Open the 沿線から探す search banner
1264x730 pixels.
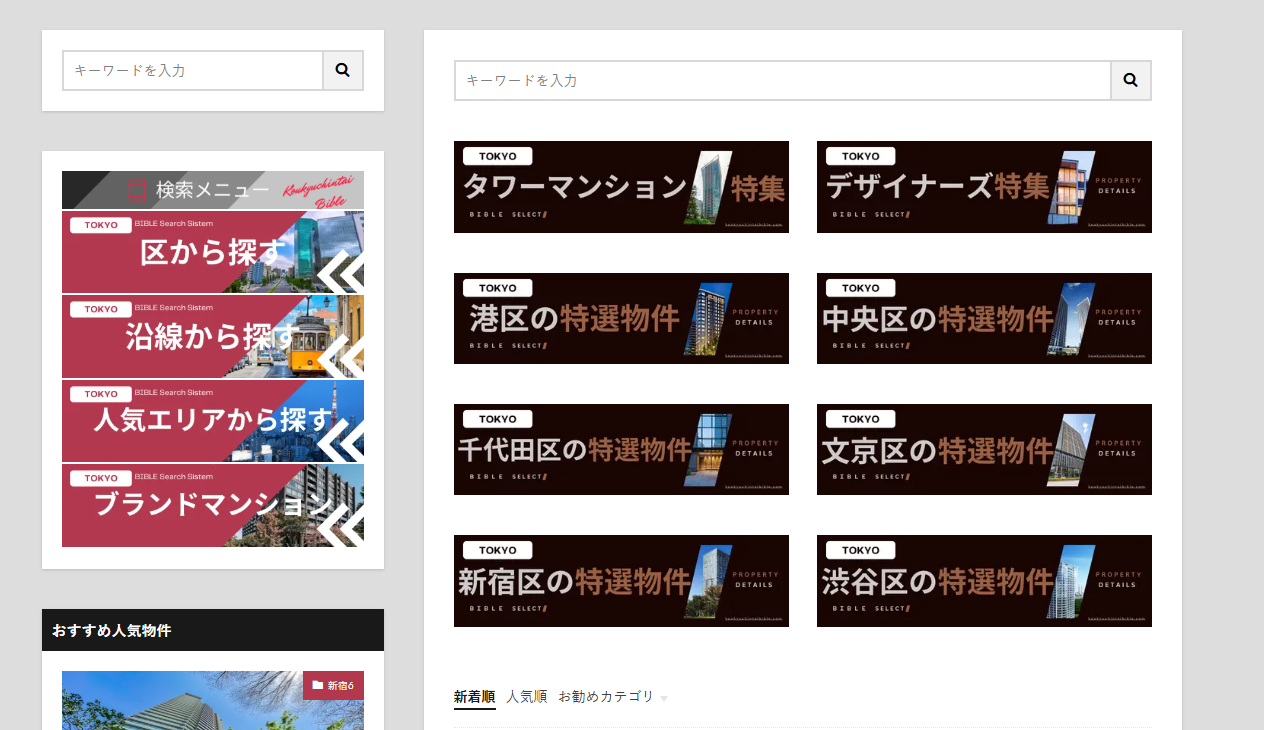pyautogui.click(x=213, y=337)
